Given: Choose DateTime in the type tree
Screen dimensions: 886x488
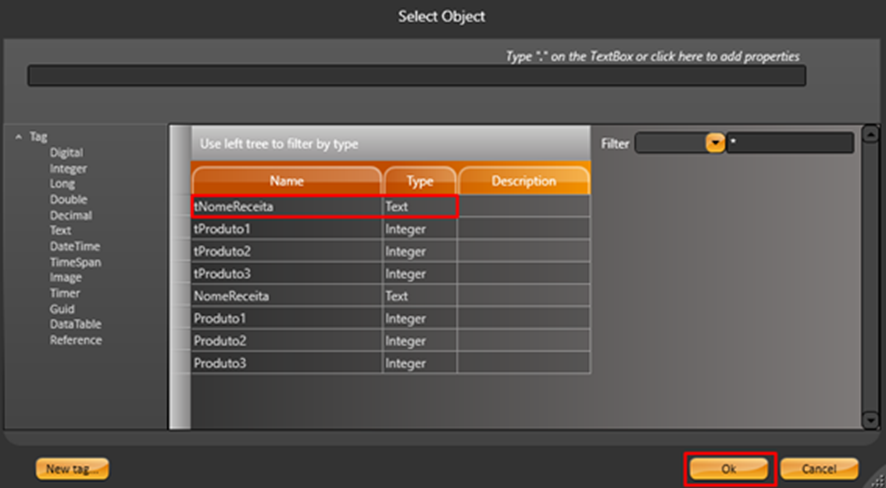Looking at the screenshot, I should [x=74, y=246].
